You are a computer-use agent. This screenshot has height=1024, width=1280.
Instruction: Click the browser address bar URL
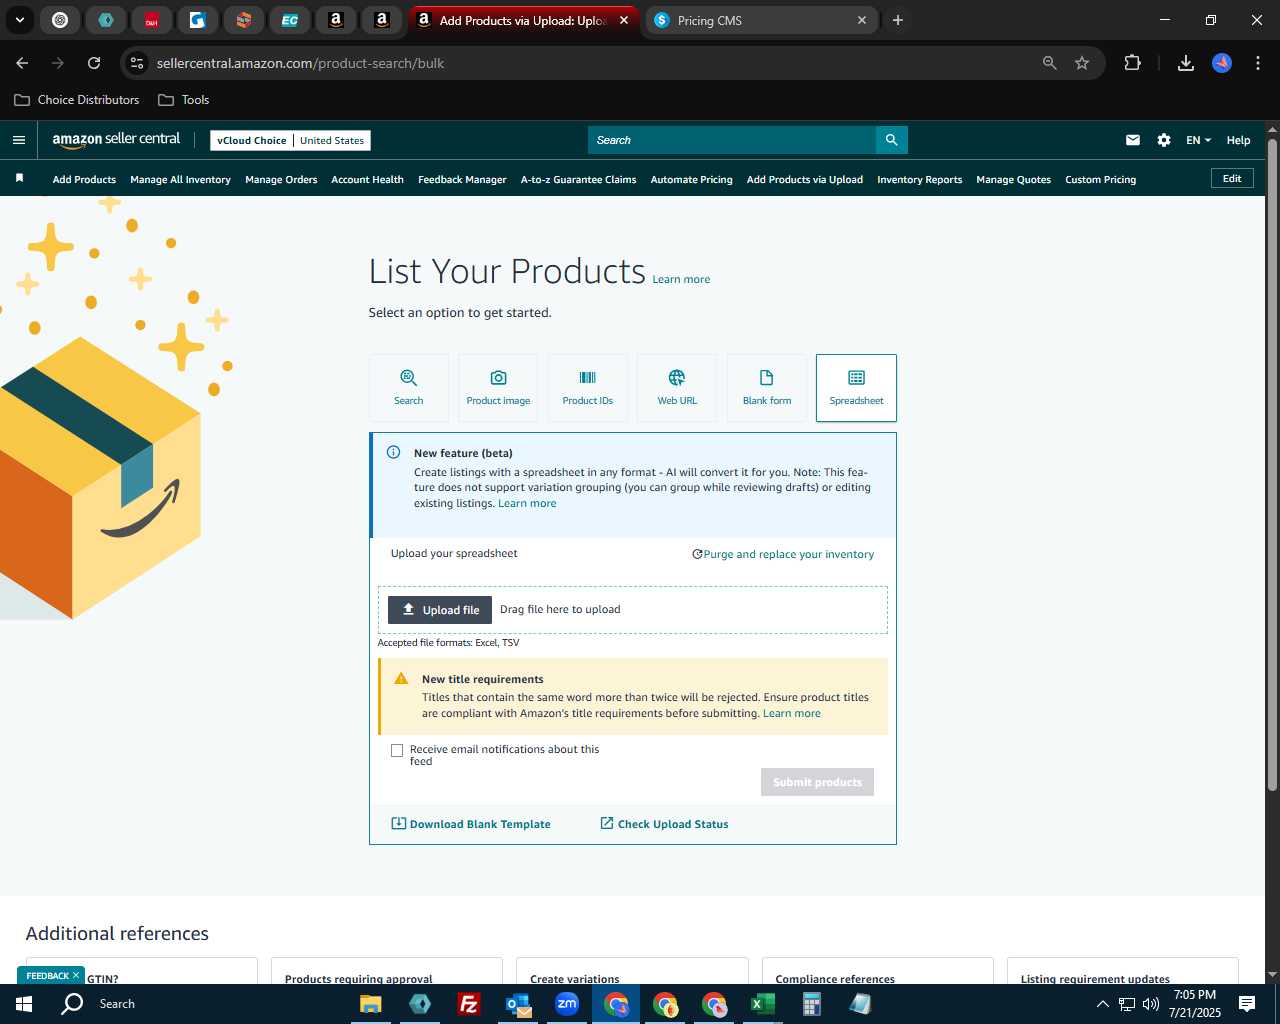[x=300, y=63]
